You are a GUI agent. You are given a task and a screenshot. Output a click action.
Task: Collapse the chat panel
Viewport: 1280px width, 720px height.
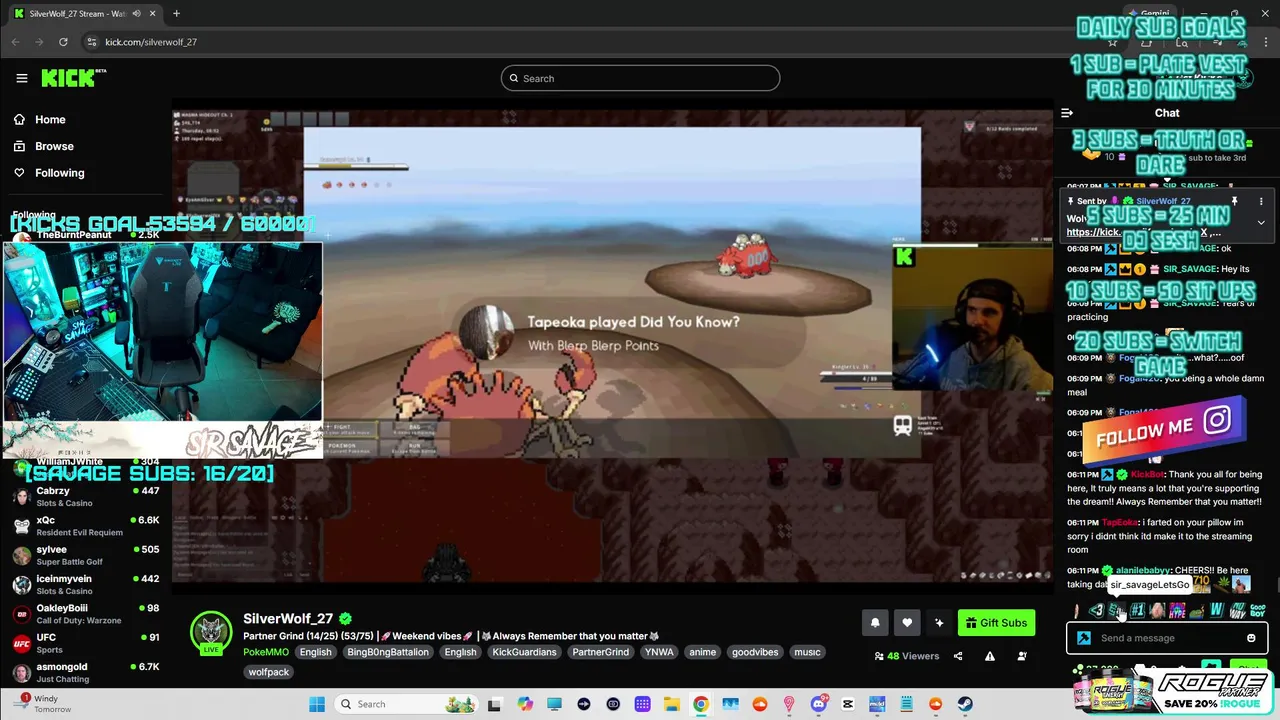(x=1067, y=113)
